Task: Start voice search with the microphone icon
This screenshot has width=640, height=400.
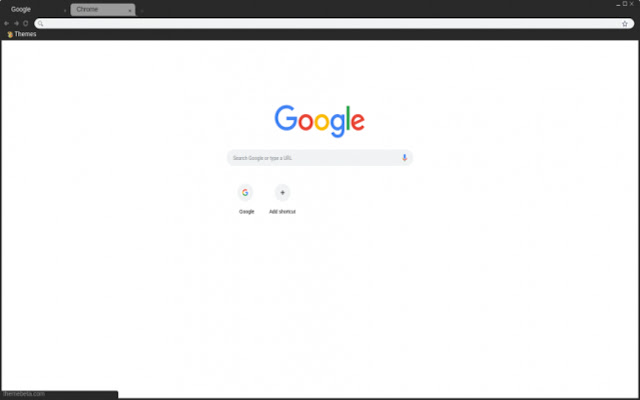Action: (x=404, y=158)
